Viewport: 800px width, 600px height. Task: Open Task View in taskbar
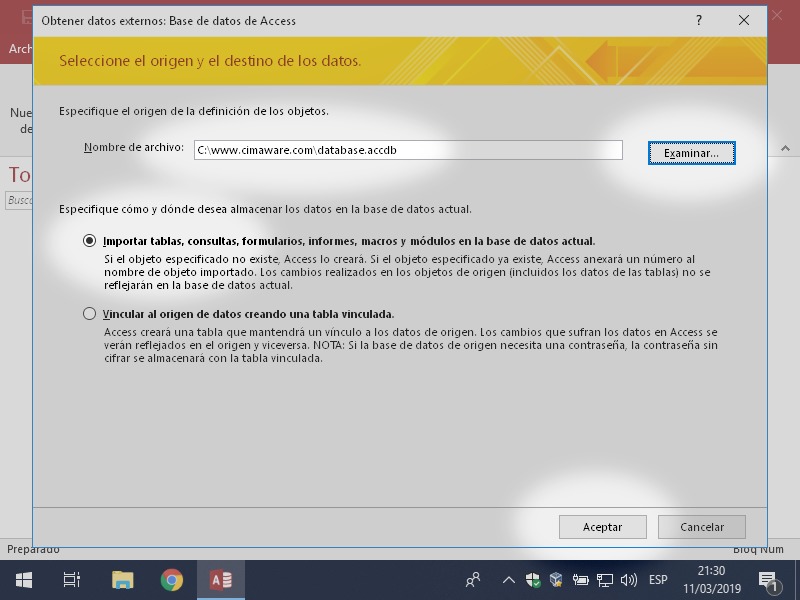tap(72, 580)
